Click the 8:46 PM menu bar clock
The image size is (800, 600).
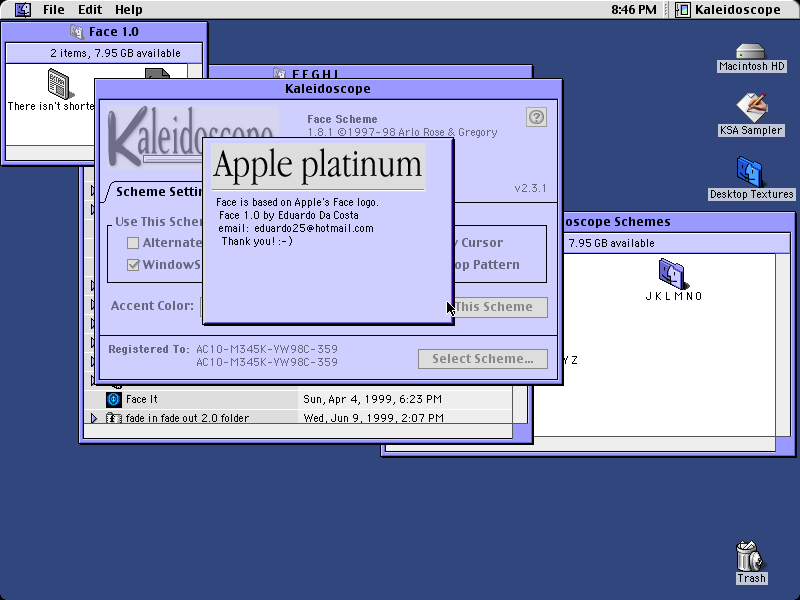pos(634,10)
